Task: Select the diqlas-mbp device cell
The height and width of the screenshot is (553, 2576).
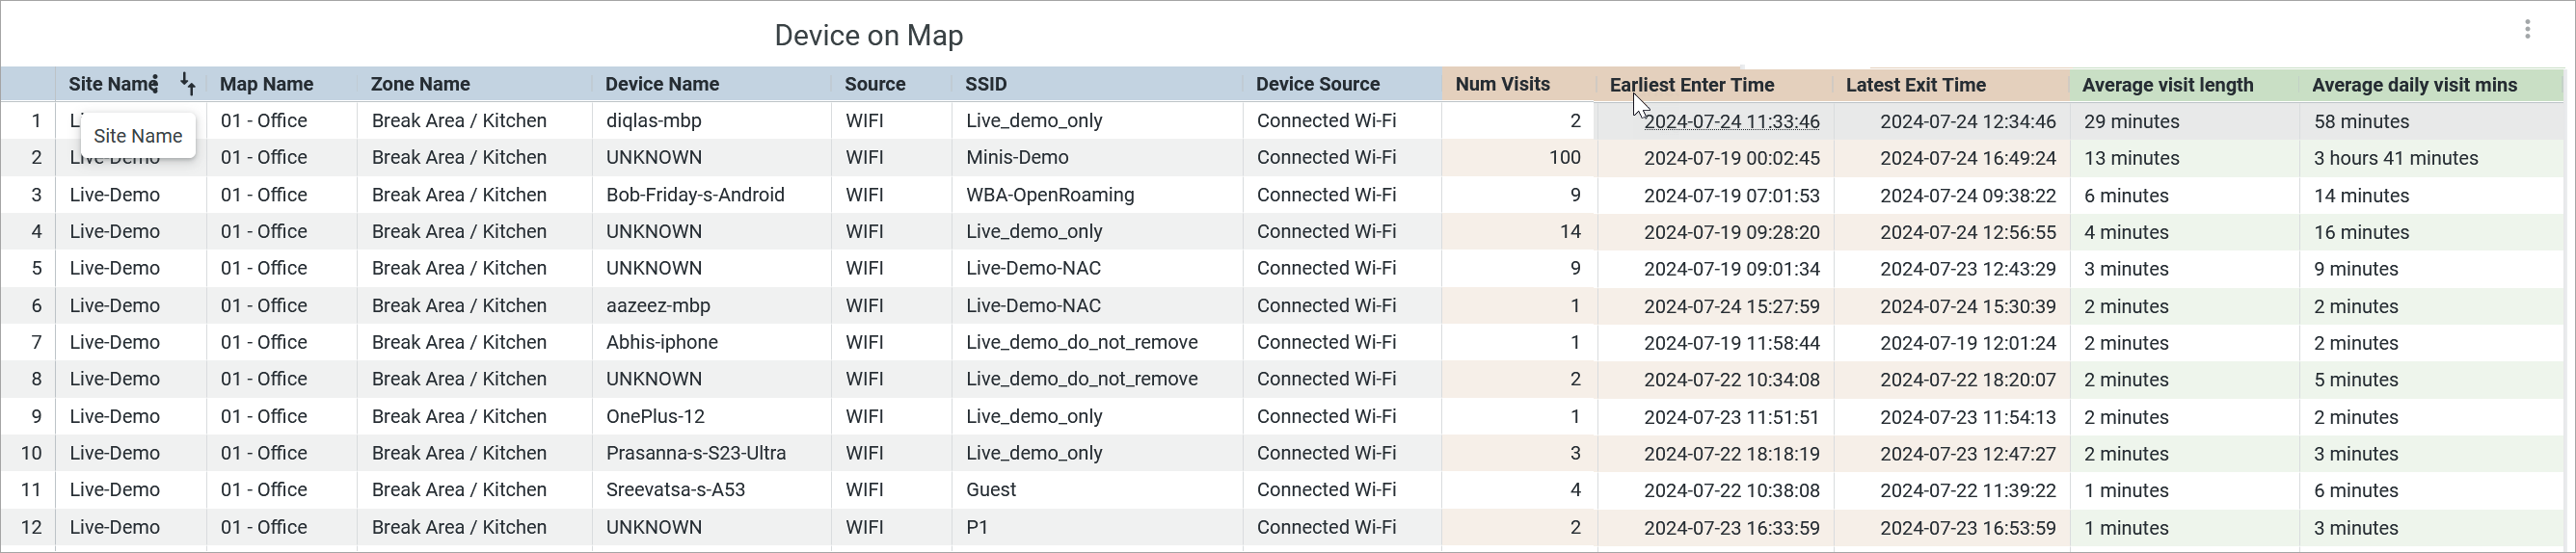Action: click(x=654, y=121)
